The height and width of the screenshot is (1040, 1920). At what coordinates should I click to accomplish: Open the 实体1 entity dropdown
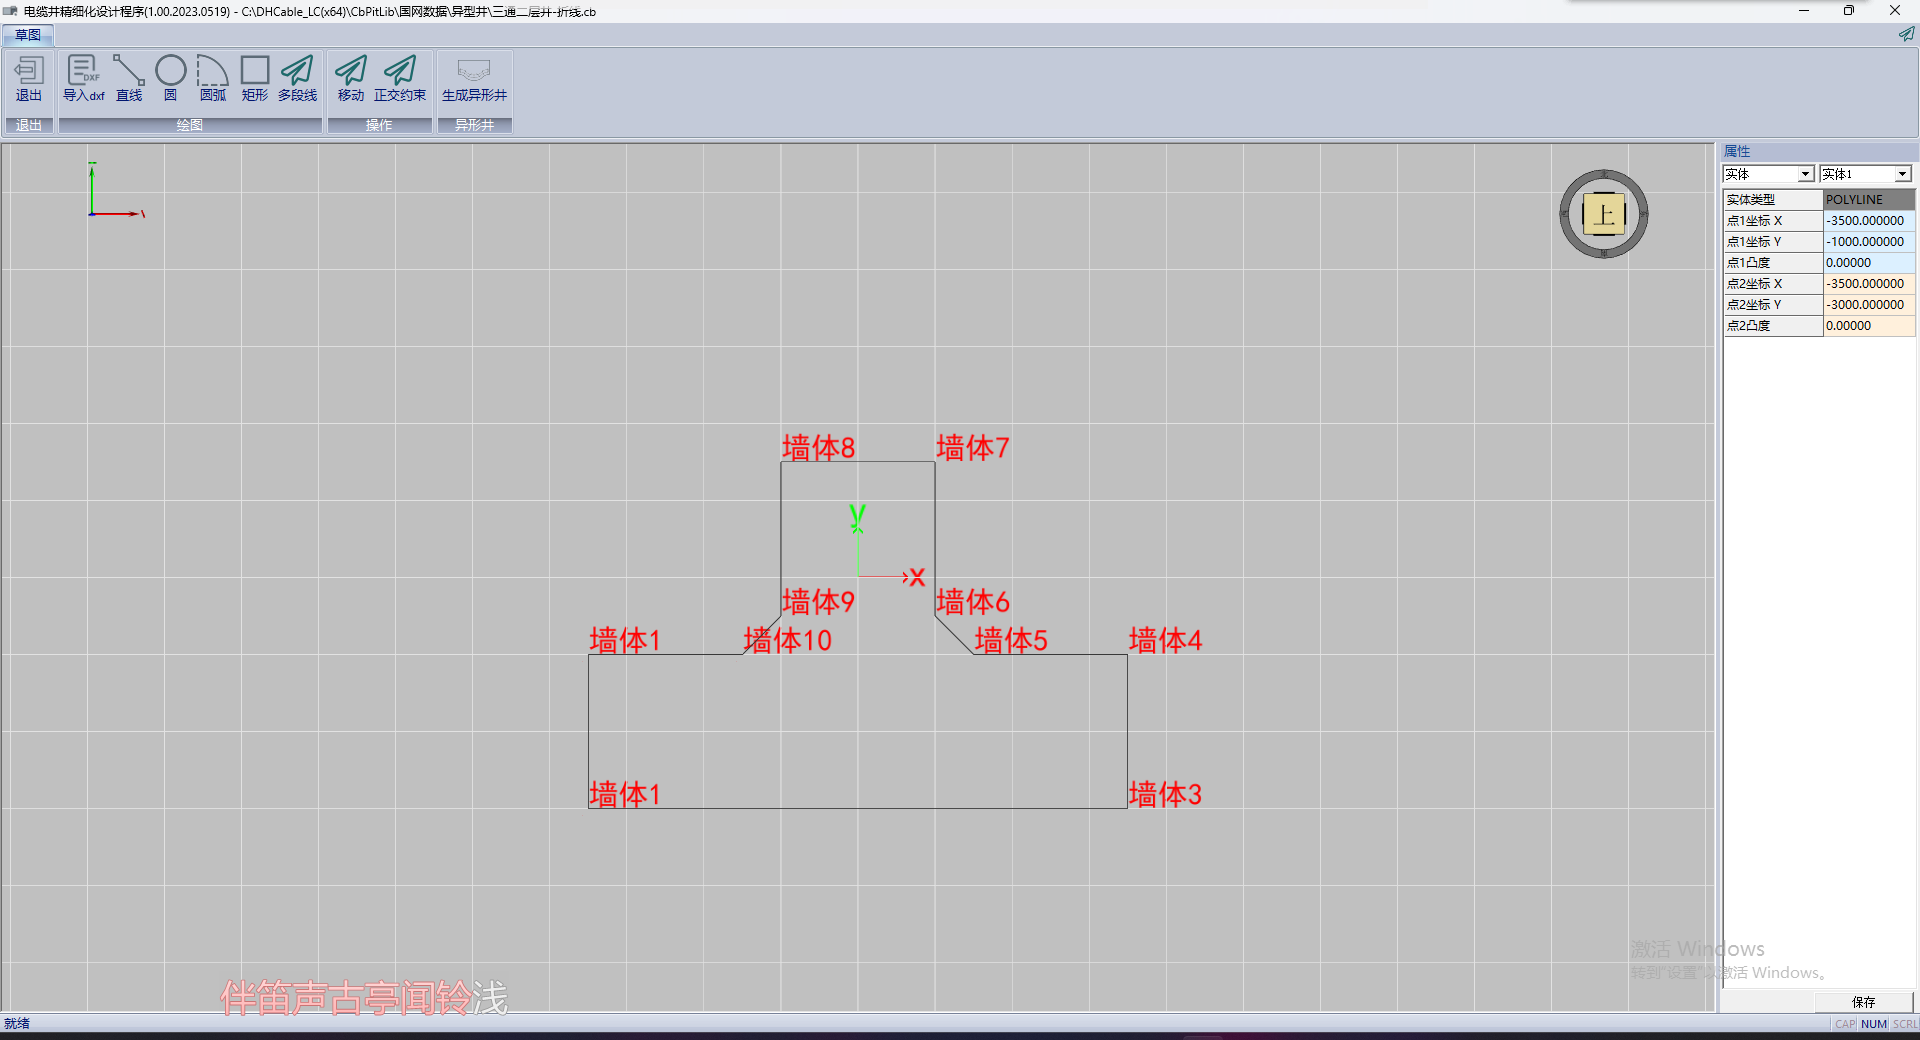1865,174
